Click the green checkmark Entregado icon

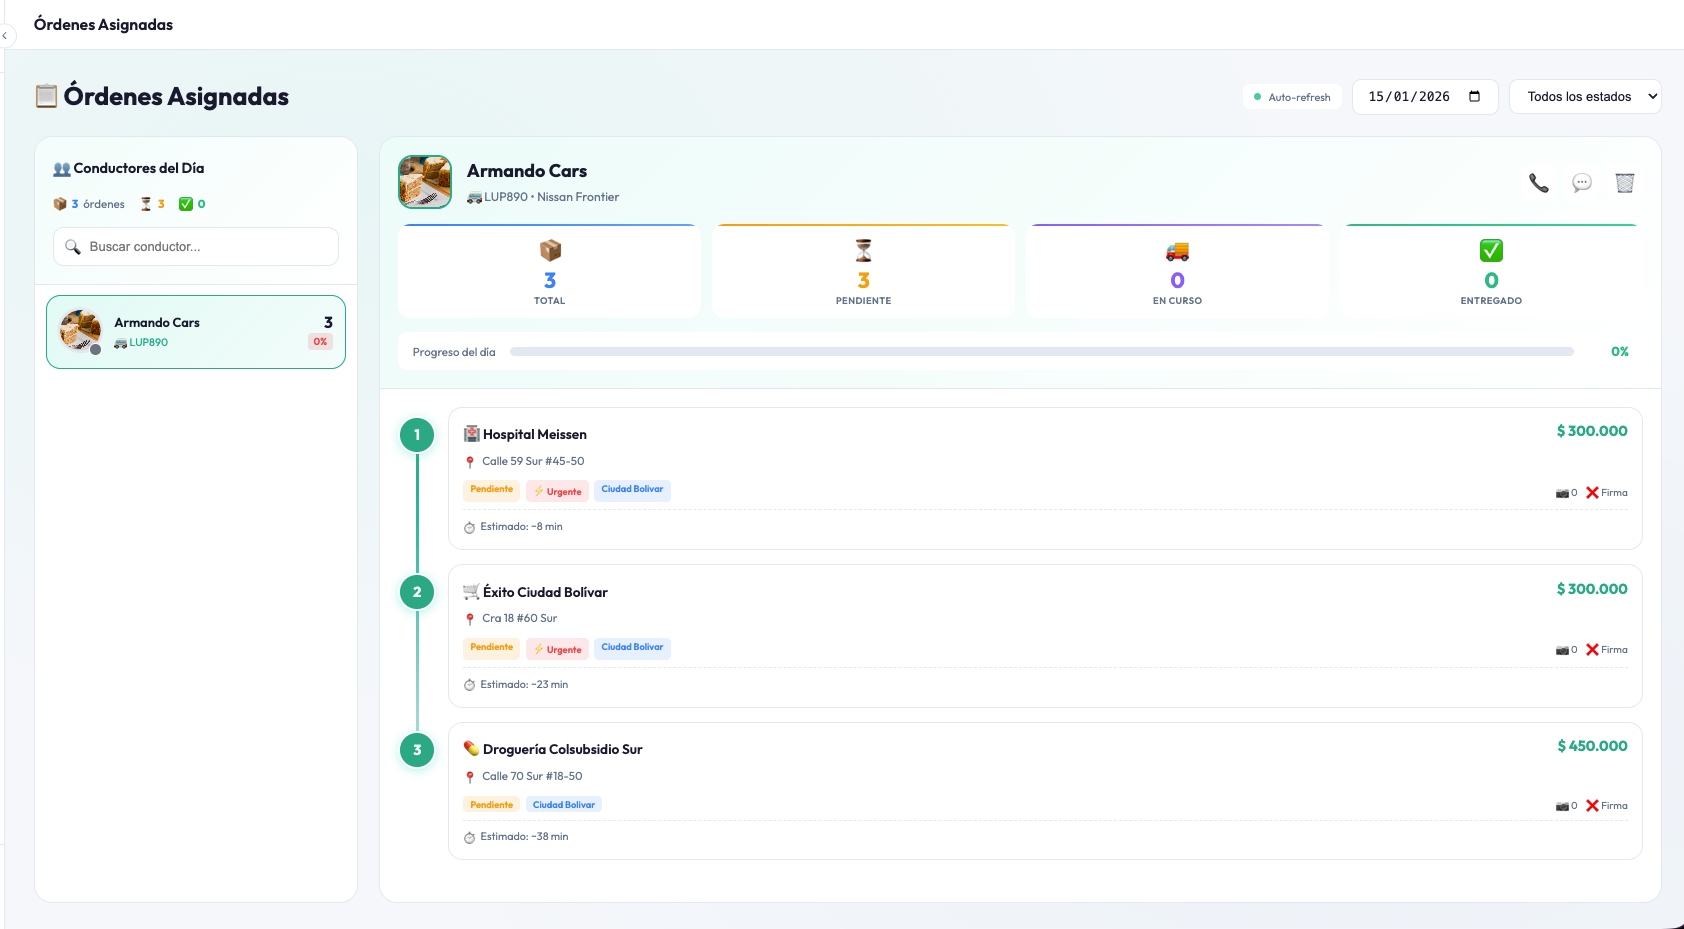tap(1491, 250)
